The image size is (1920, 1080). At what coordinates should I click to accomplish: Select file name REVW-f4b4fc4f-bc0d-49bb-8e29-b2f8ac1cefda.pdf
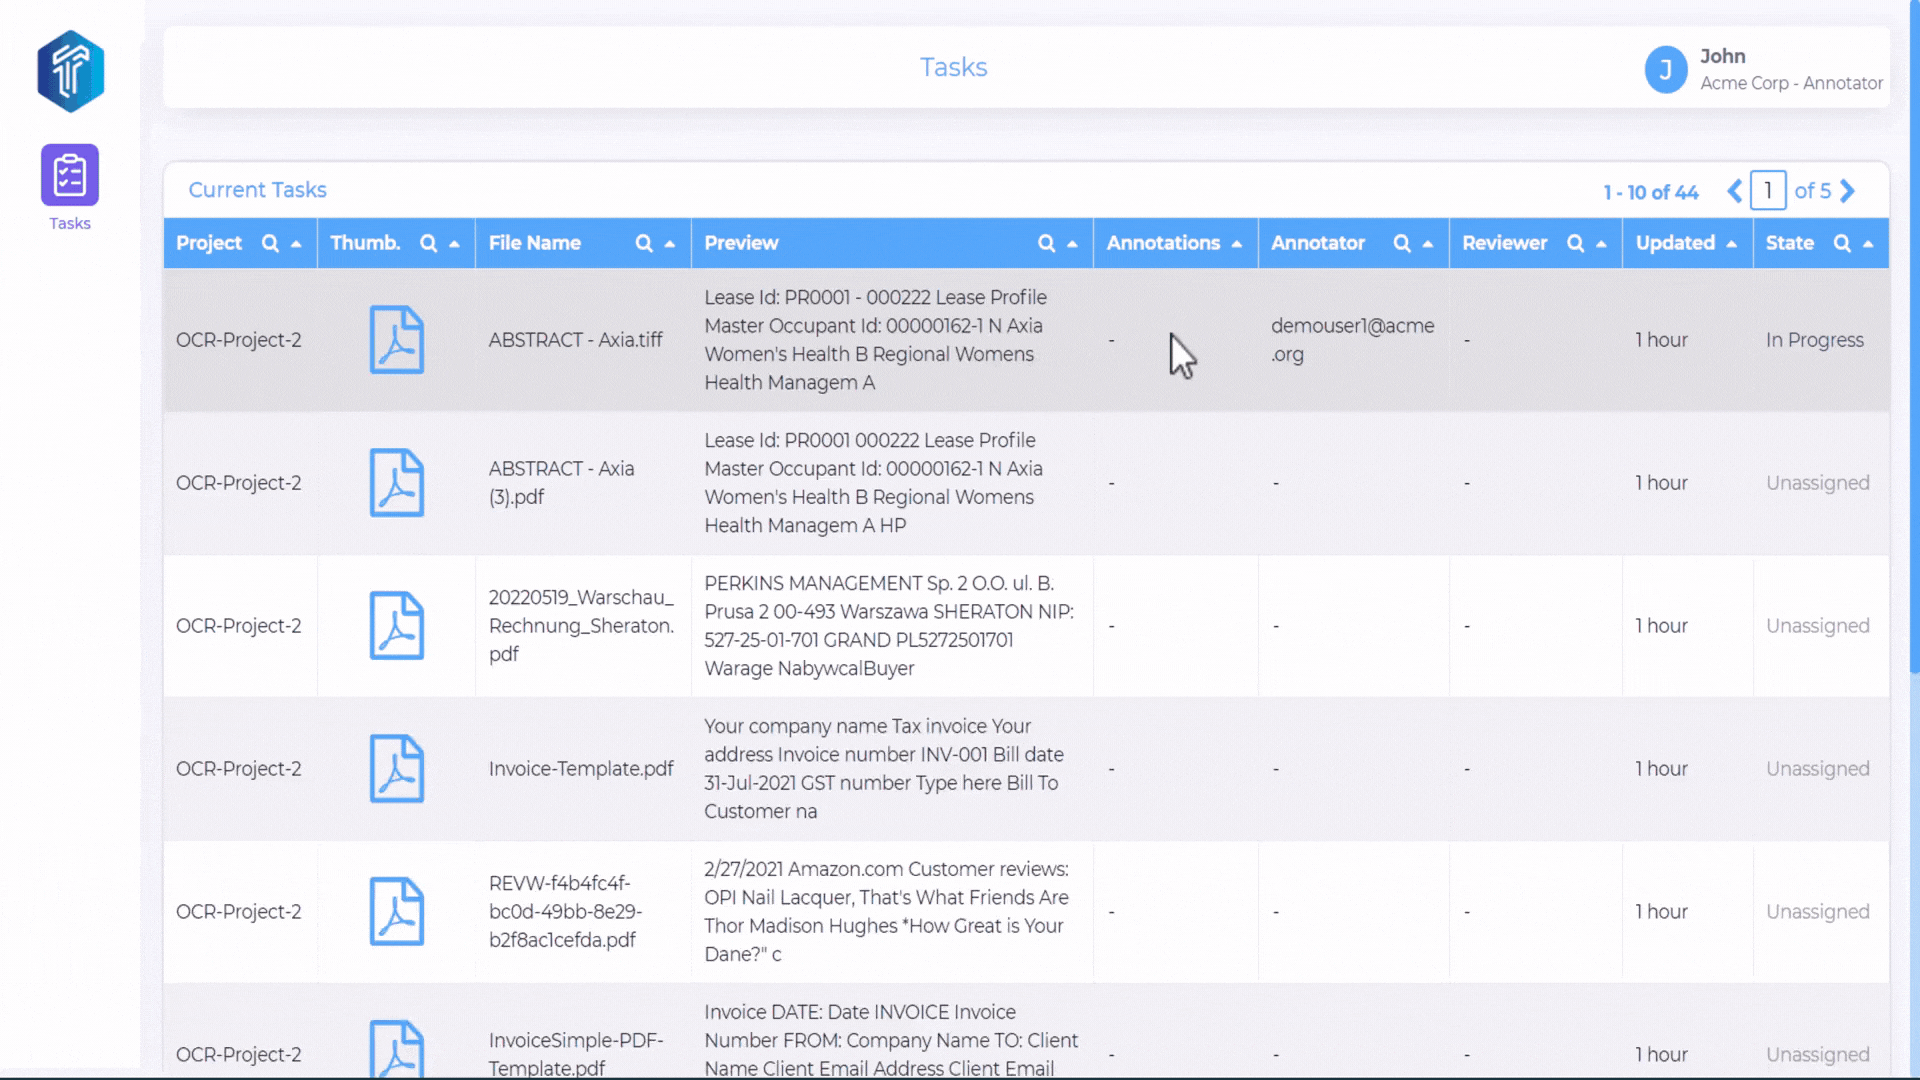(x=566, y=912)
